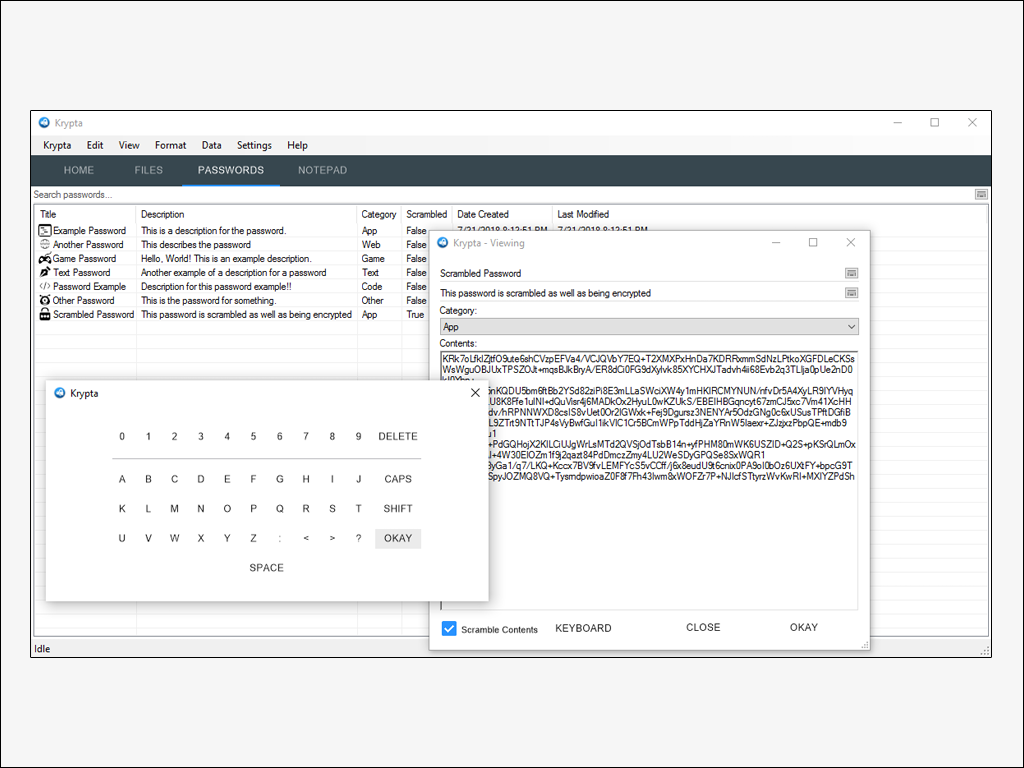Select the PASSWORDS tab
Viewport: 1024px width, 768px height.
pos(231,170)
